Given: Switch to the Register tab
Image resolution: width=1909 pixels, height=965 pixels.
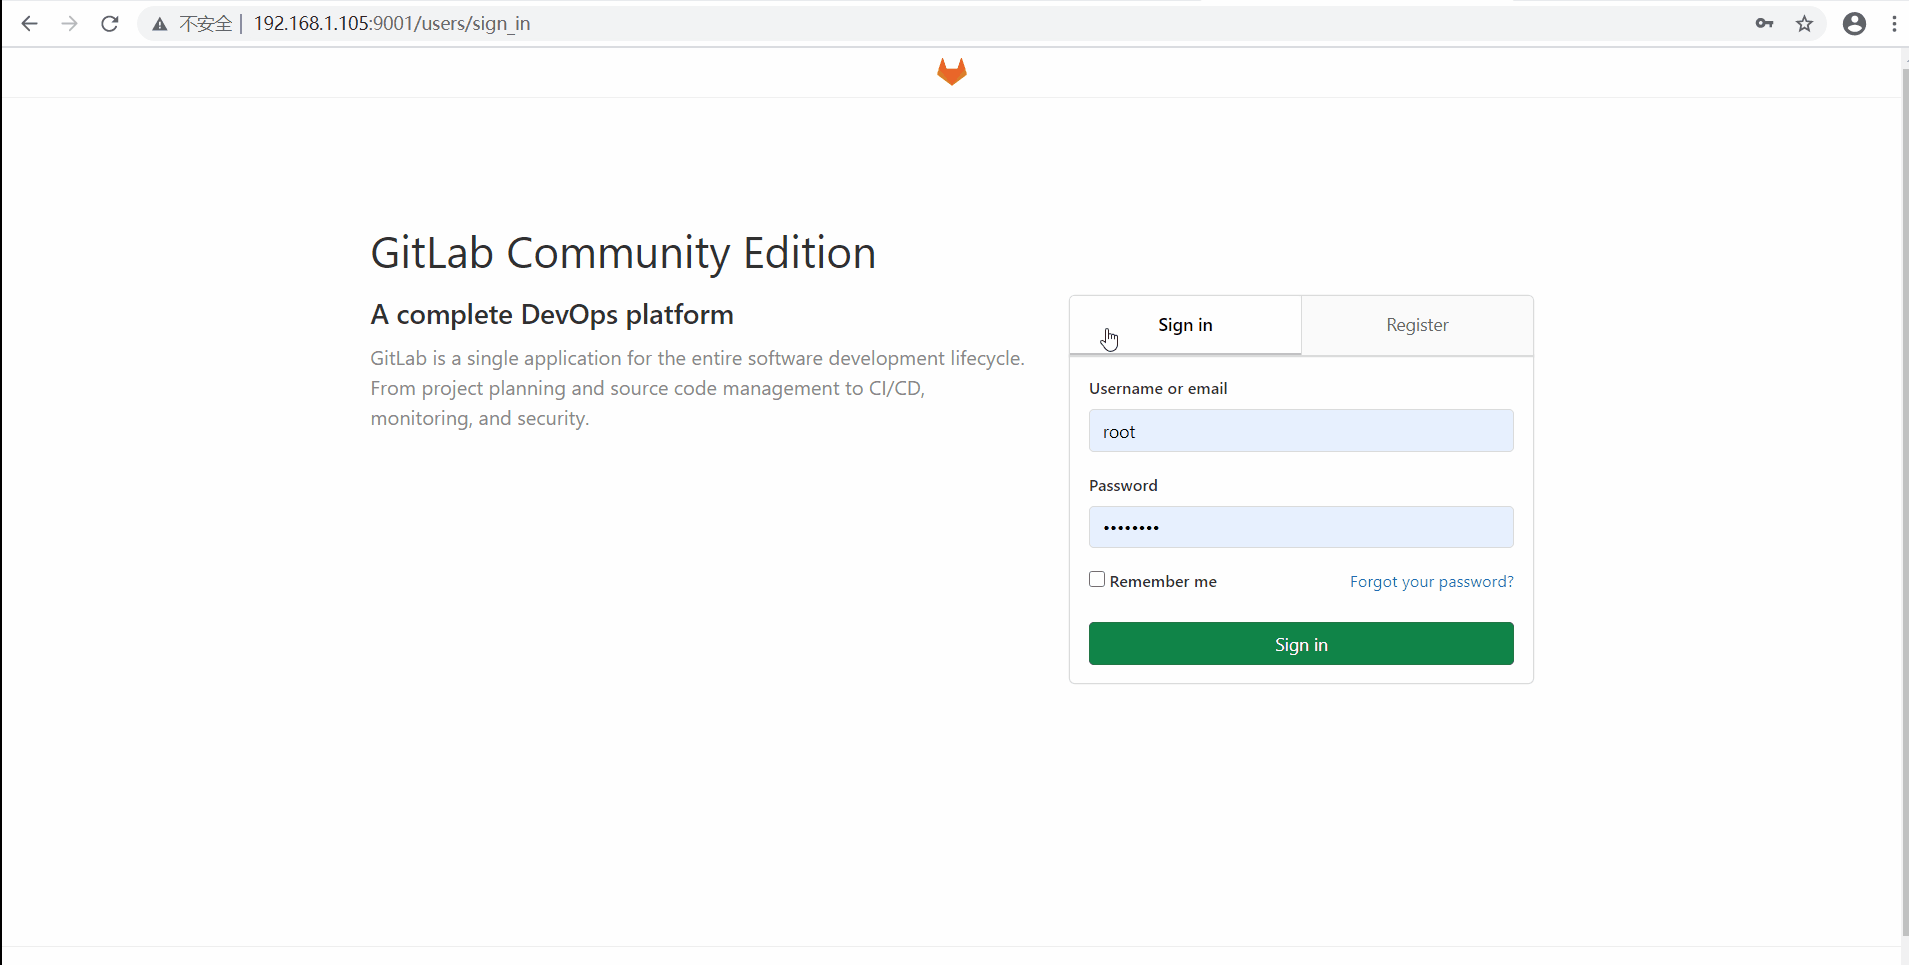Looking at the screenshot, I should [x=1417, y=325].
